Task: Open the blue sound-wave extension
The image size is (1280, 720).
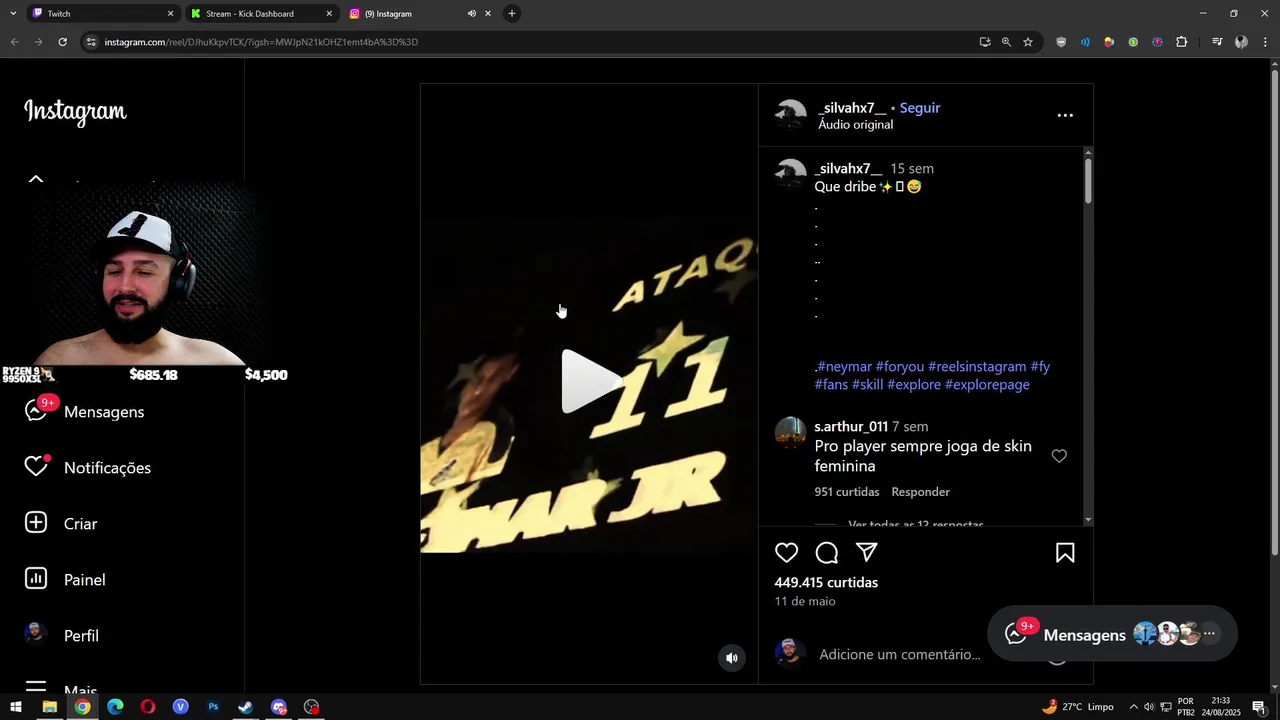Action: [x=1085, y=42]
